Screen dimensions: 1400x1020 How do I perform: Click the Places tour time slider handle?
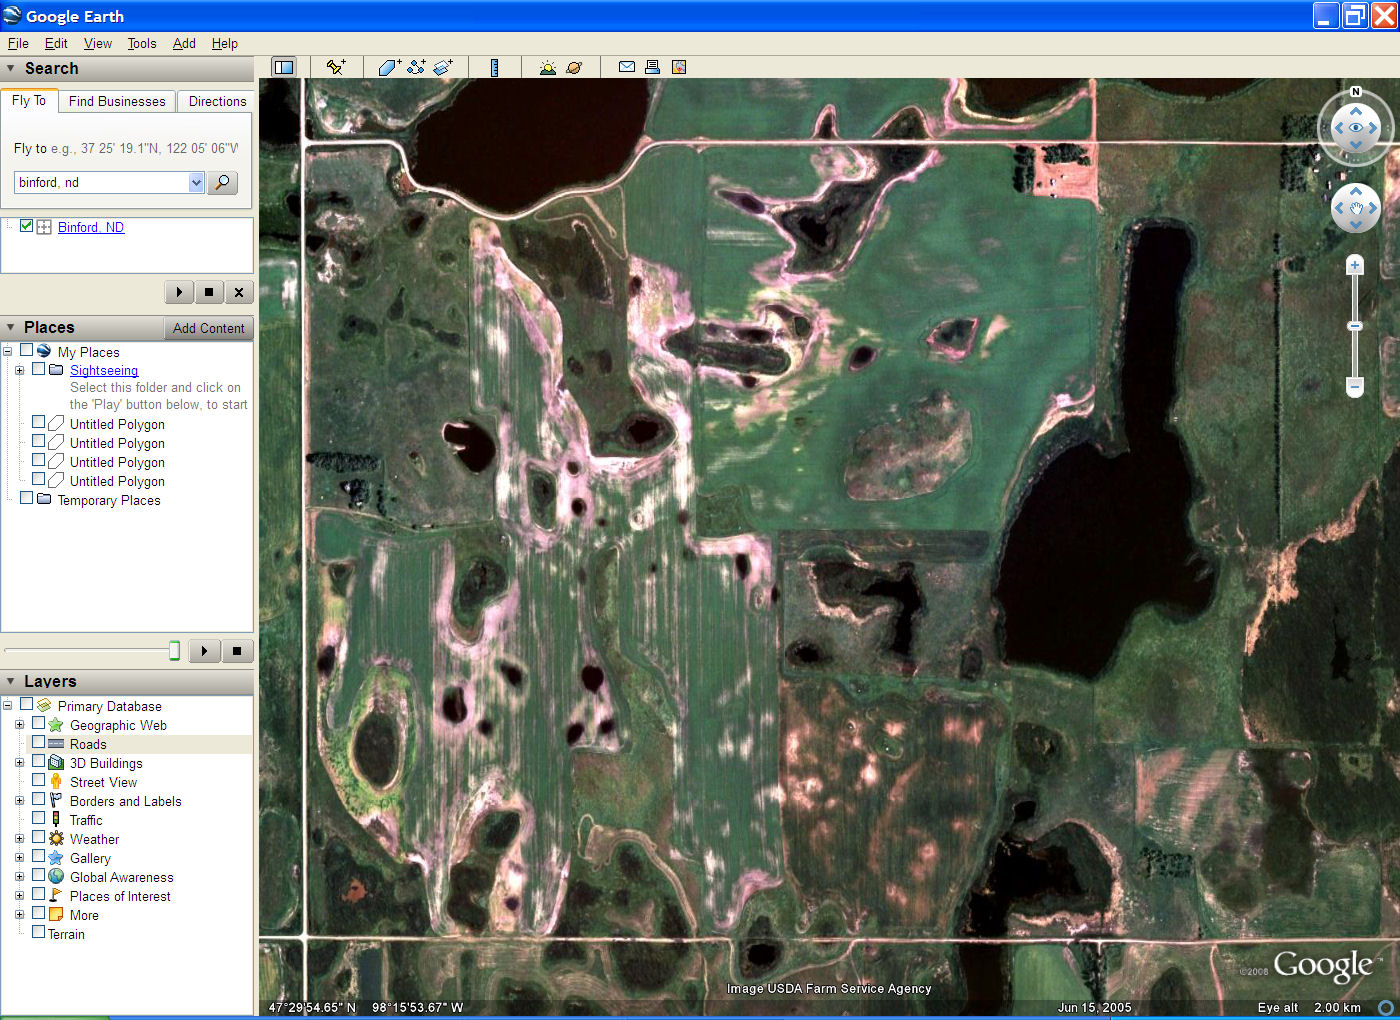coord(174,651)
